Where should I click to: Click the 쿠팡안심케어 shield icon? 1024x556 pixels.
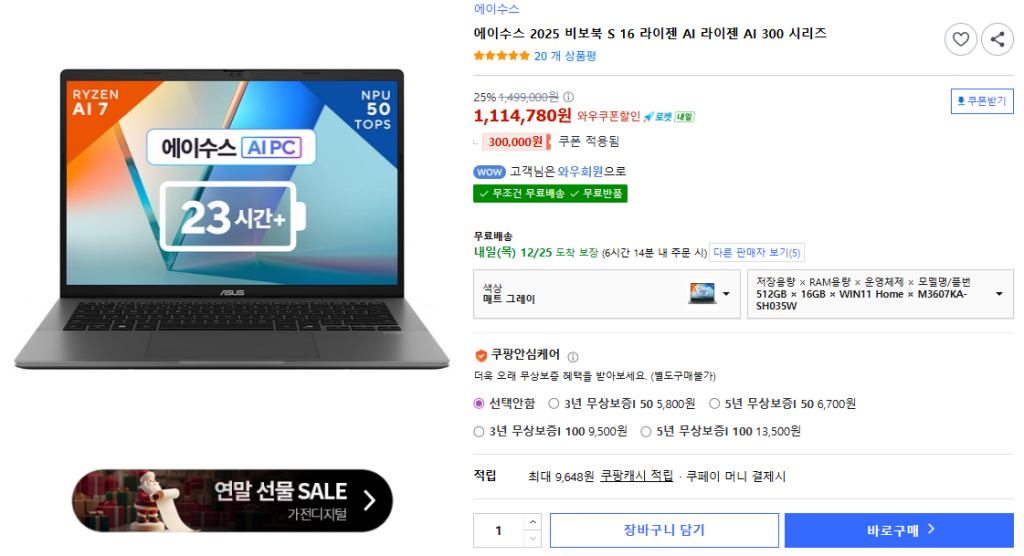click(481, 355)
